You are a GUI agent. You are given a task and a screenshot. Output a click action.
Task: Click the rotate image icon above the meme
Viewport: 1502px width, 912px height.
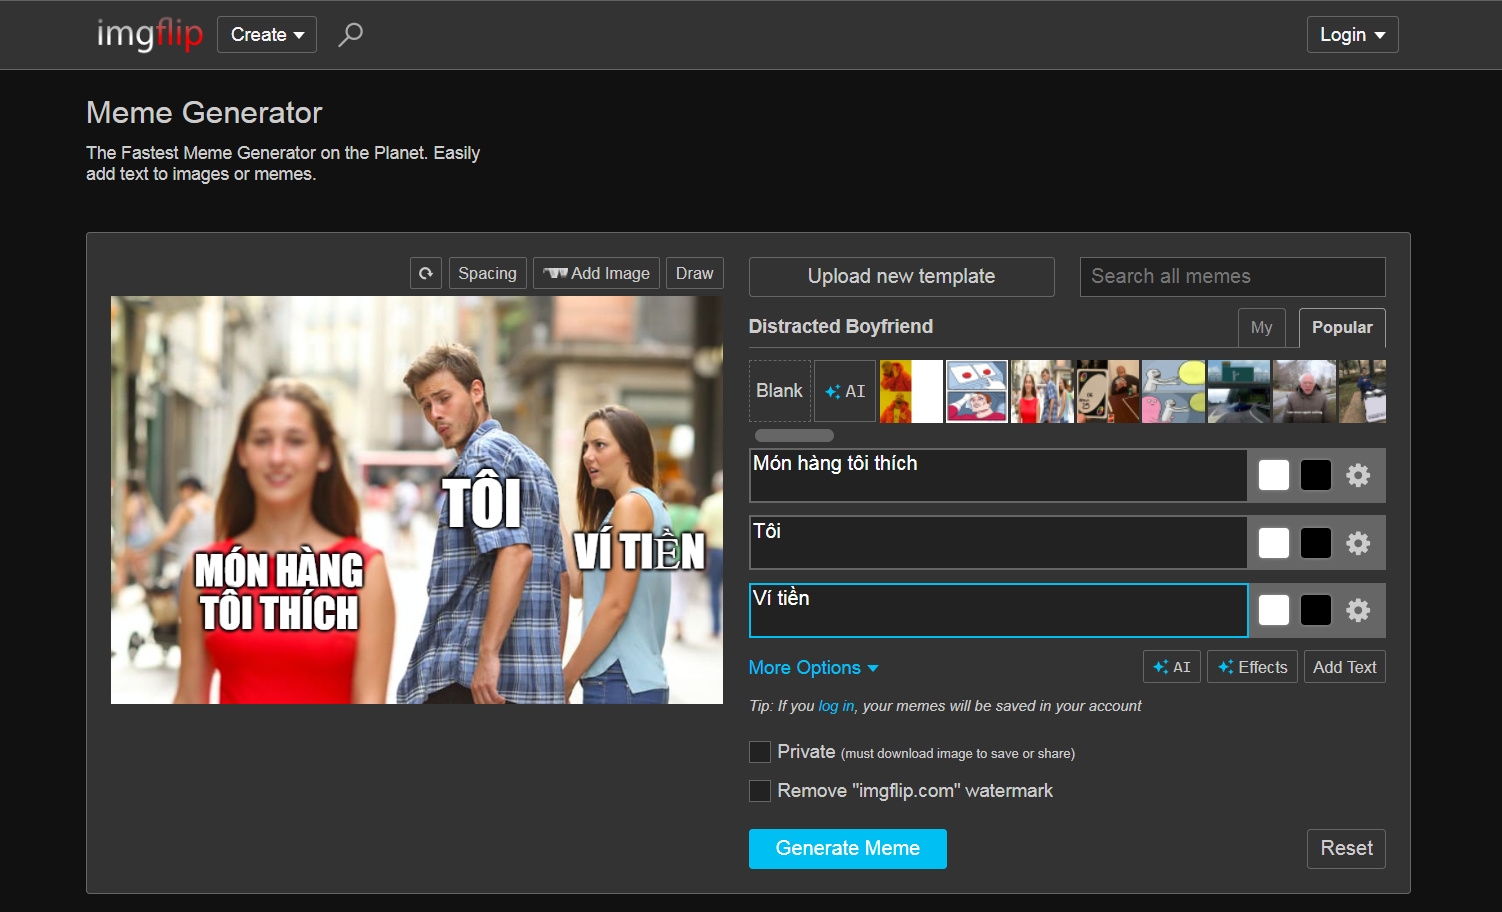coord(426,273)
